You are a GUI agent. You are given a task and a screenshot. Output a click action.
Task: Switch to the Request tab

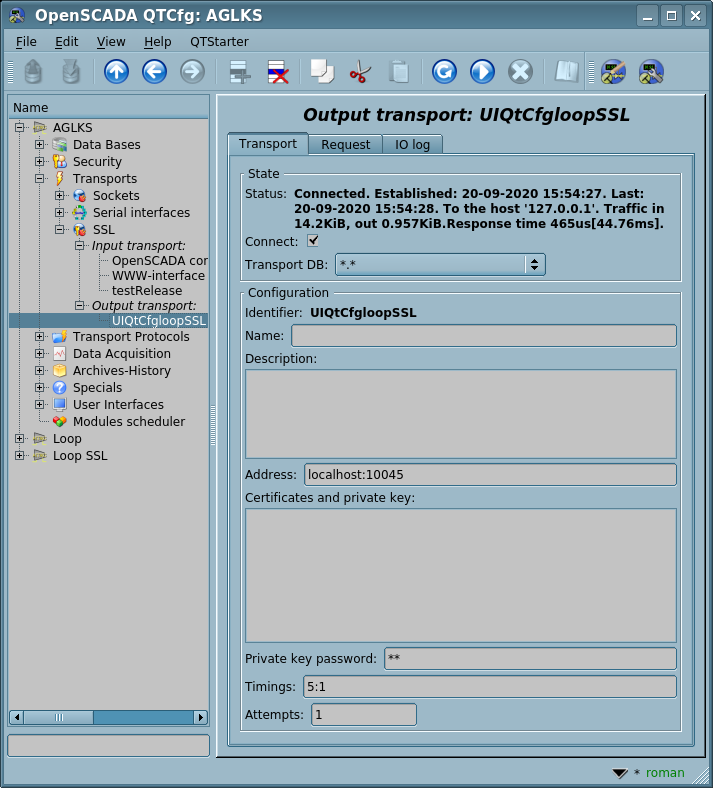coord(345,145)
